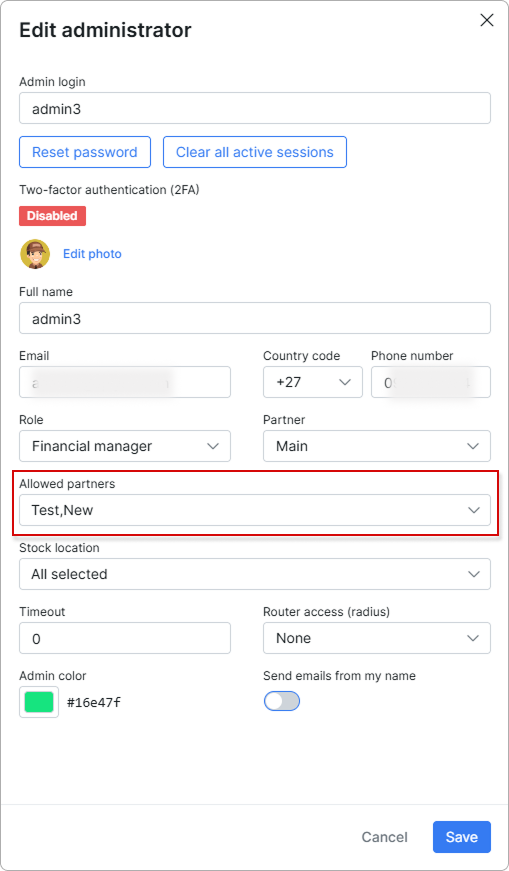Edit the Timeout value field
Viewport: 509px width, 871px height.
[x=125, y=638]
